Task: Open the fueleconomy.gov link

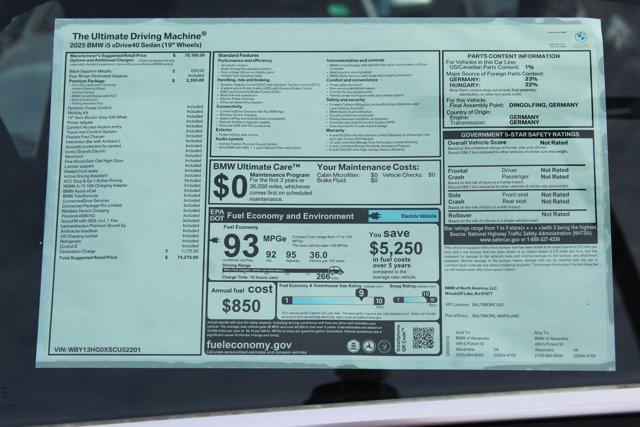Action: (x=249, y=345)
